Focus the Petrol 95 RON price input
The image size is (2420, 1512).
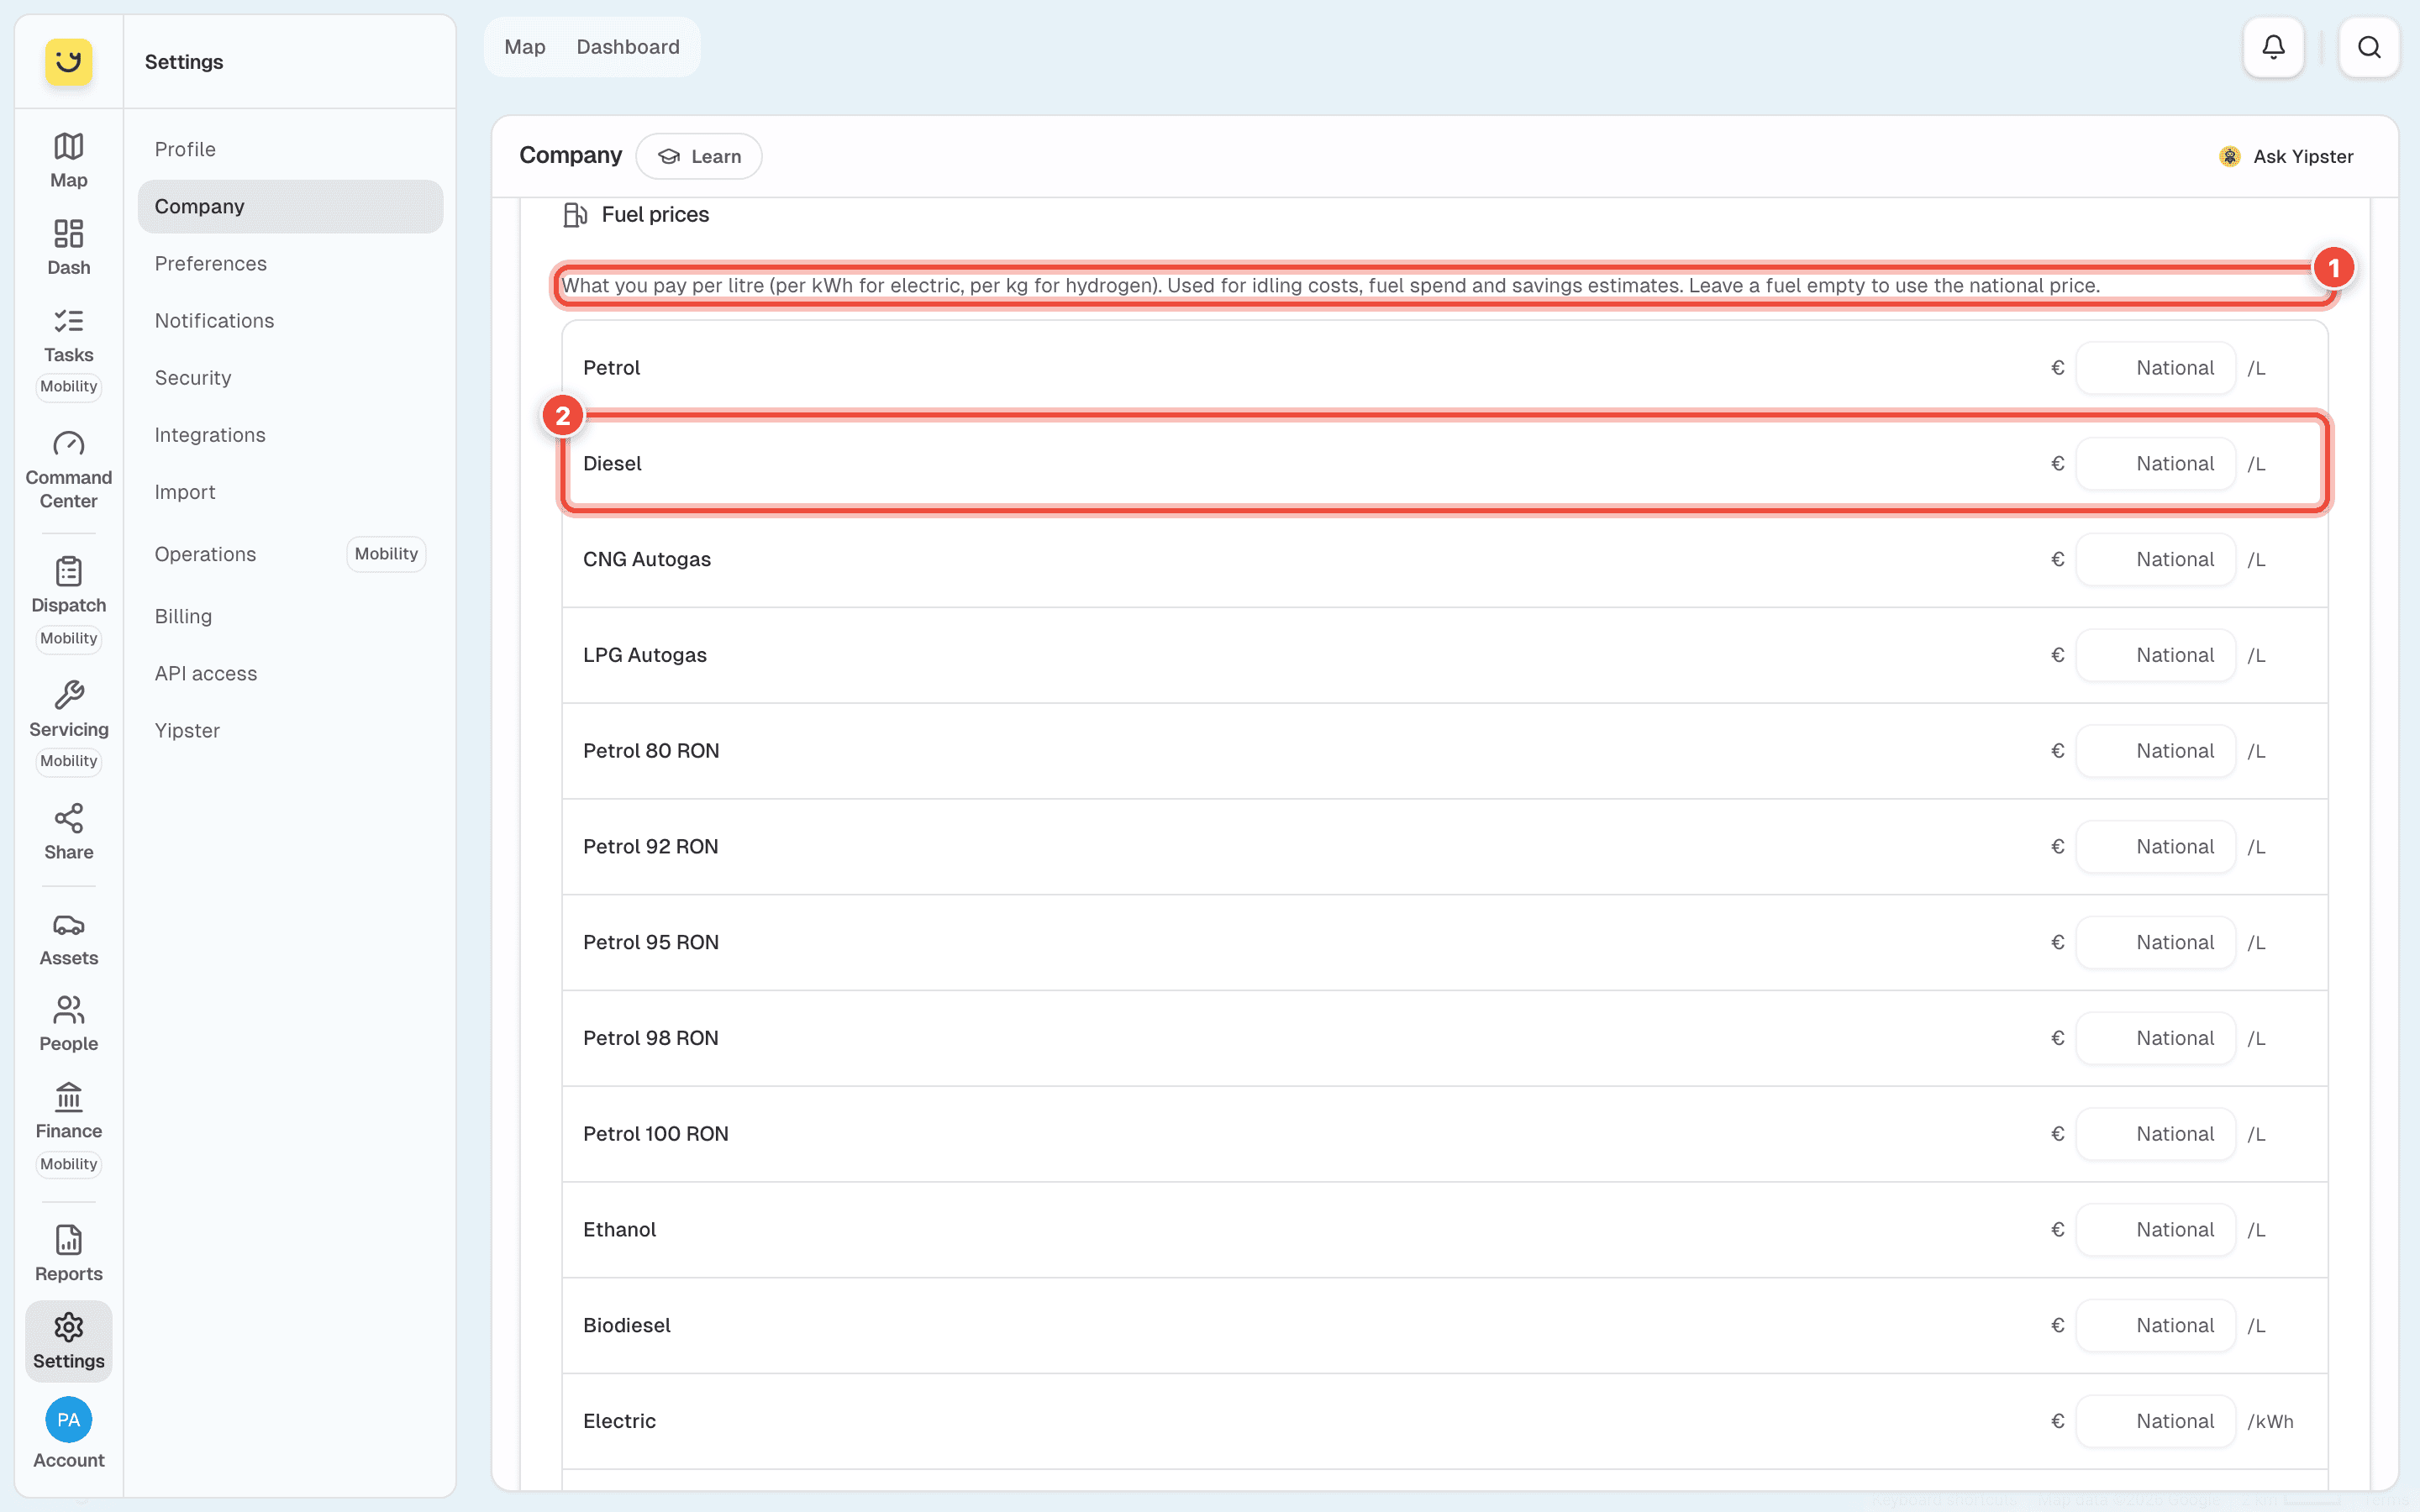click(x=2155, y=942)
